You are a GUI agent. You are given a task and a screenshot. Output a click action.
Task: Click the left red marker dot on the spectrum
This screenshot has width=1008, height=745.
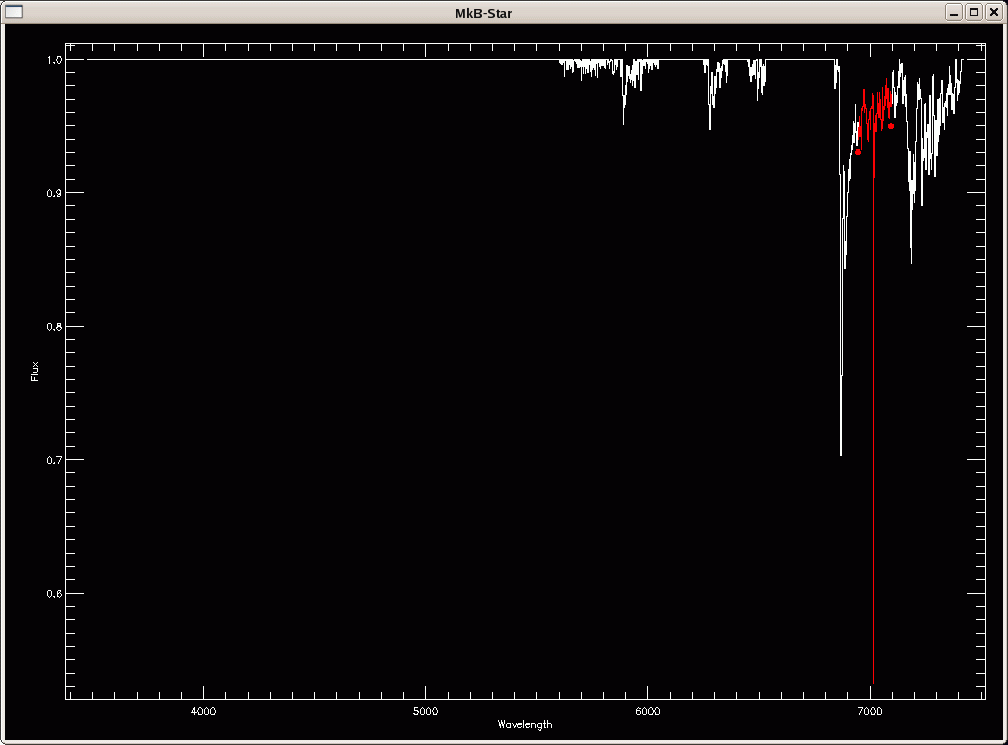click(858, 152)
